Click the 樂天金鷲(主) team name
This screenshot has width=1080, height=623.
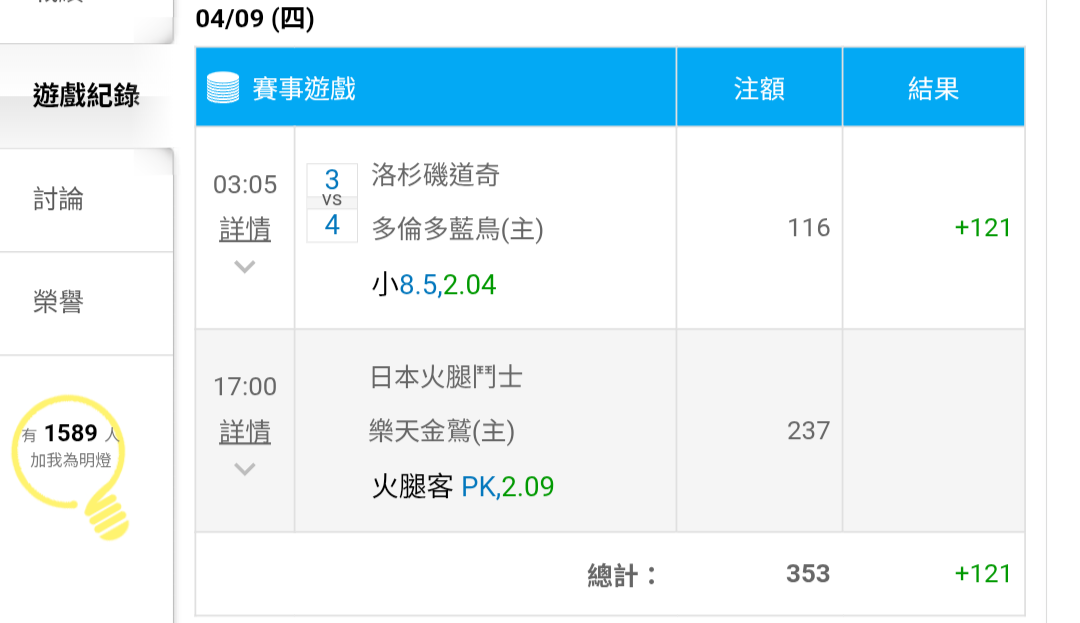(441, 431)
